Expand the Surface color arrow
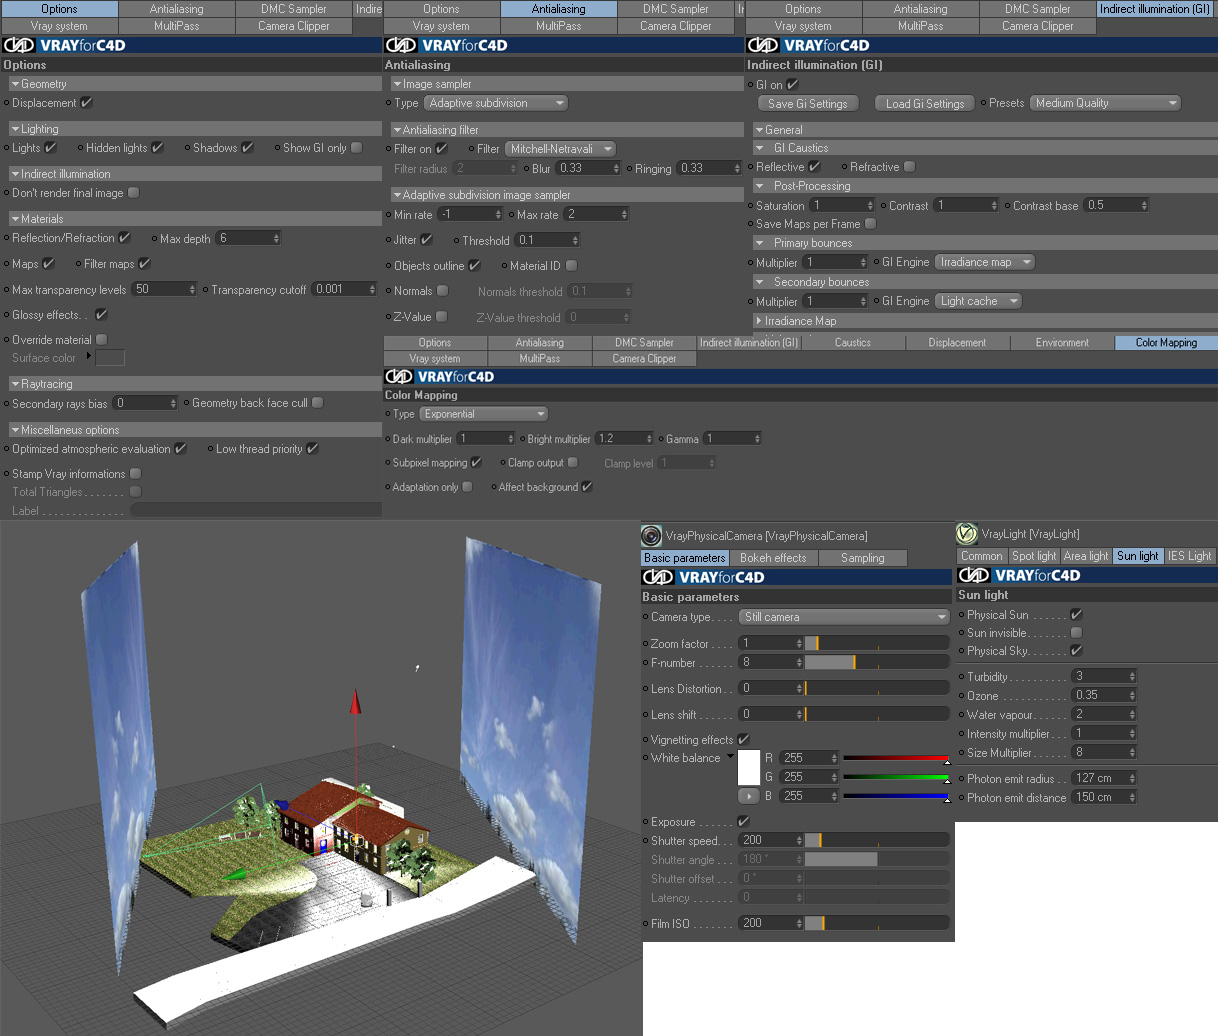Screen dimensions: 1218x1036 click(x=88, y=356)
